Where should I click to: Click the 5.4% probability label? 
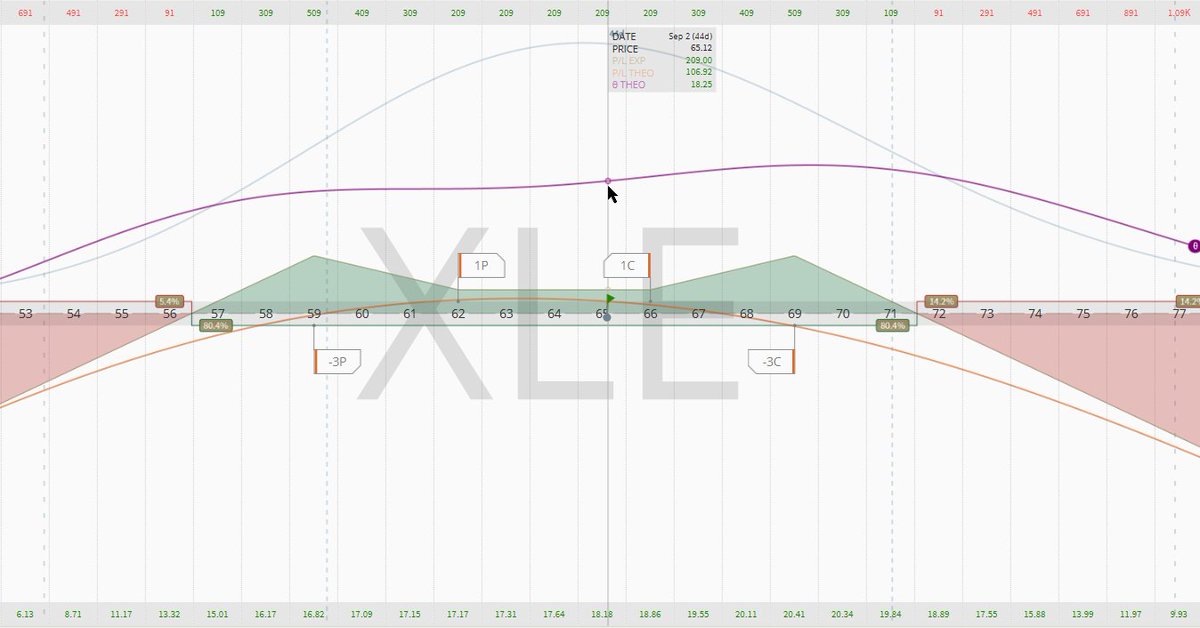(170, 301)
